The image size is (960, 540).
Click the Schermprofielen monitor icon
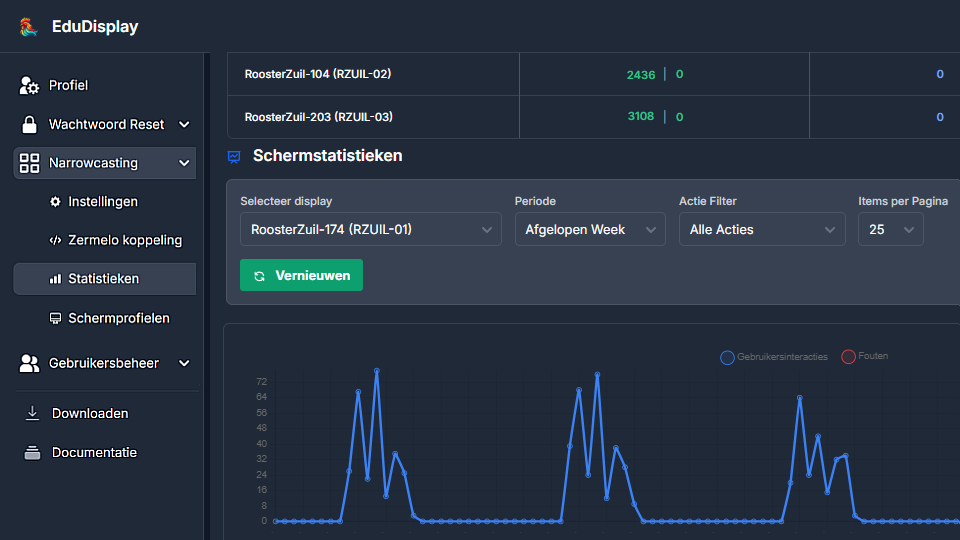tap(56, 319)
